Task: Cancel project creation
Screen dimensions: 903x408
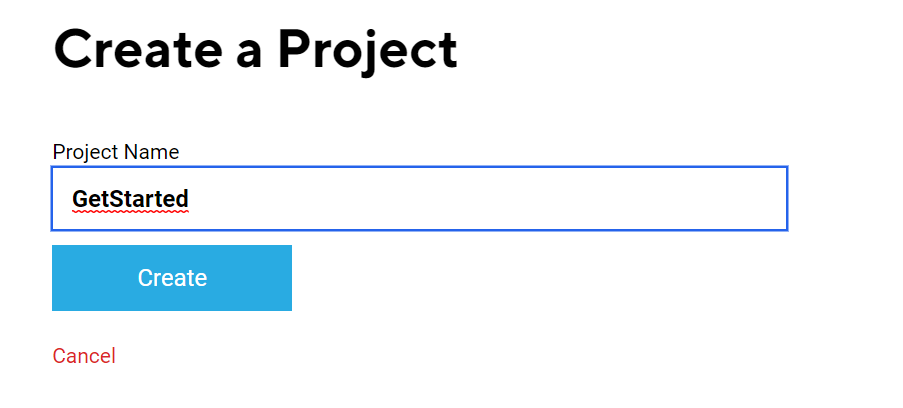Action: [x=84, y=356]
